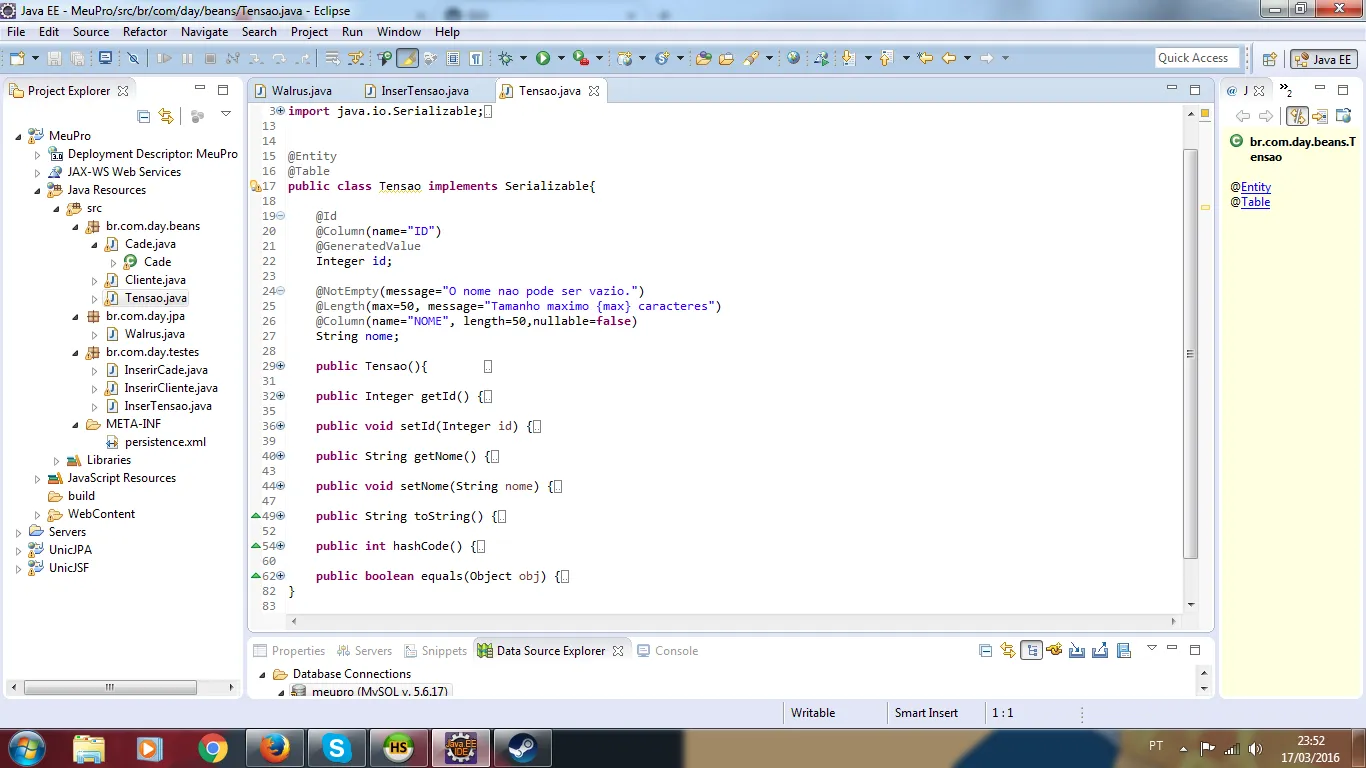The width and height of the screenshot is (1366, 768).
Task: Click the Entity link in annotation panel
Action: coord(1256,187)
